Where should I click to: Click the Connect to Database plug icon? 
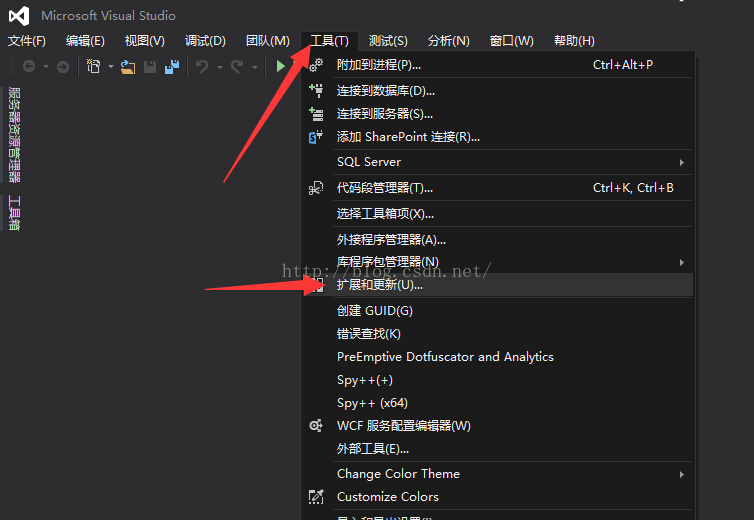316,90
